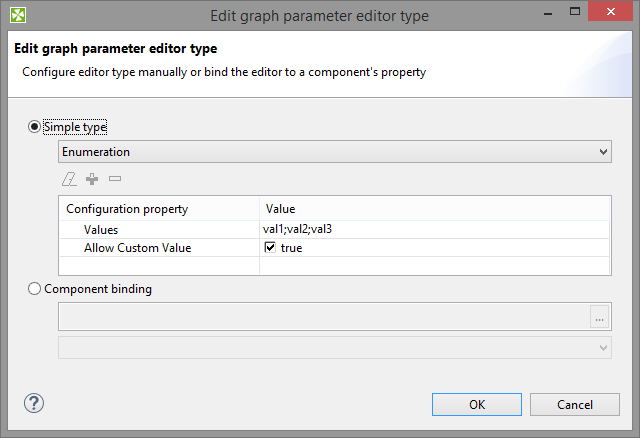Open the help question mark icon
Screen dimensions: 640x438
pos(33,403)
